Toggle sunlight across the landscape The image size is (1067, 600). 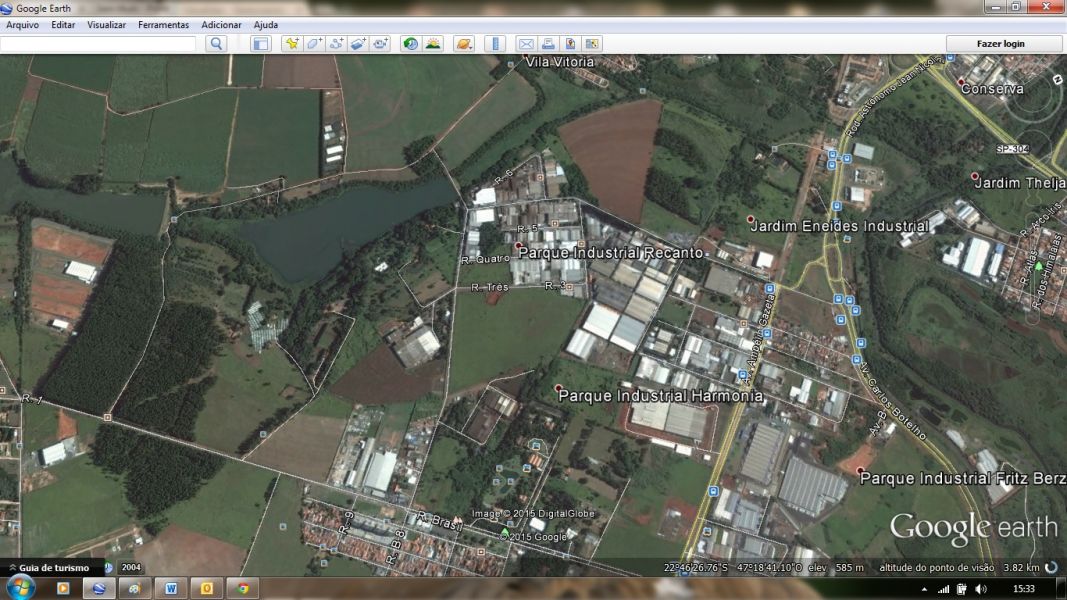(x=432, y=44)
